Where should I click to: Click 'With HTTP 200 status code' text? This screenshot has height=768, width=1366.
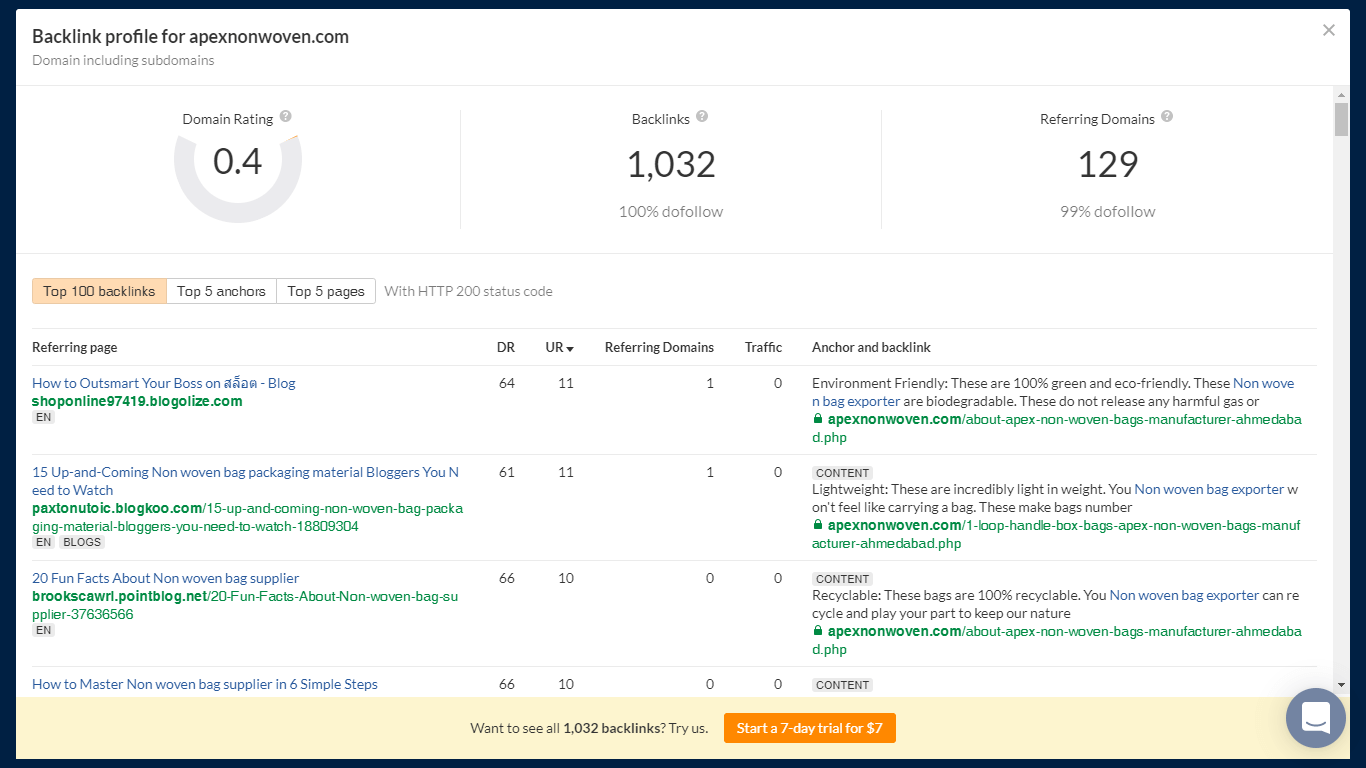pos(468,291)
